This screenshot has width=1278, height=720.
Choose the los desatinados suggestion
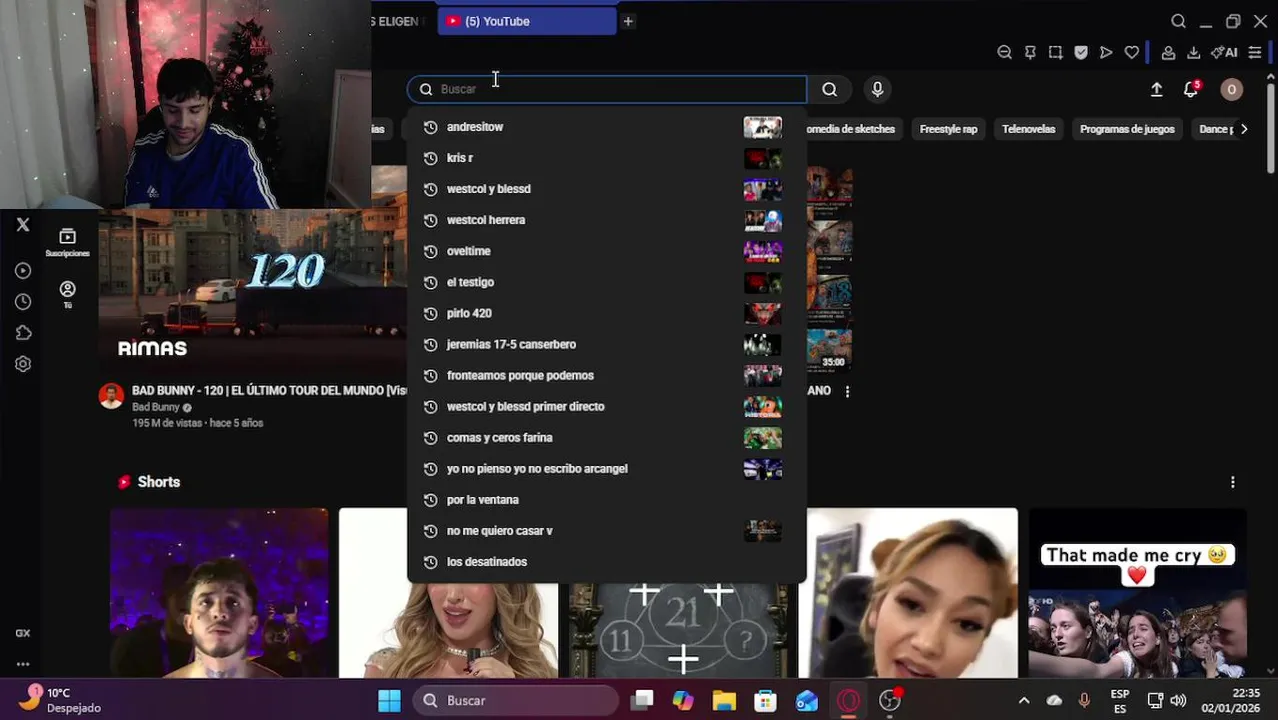pyautogui.click(x=606, y=561)
